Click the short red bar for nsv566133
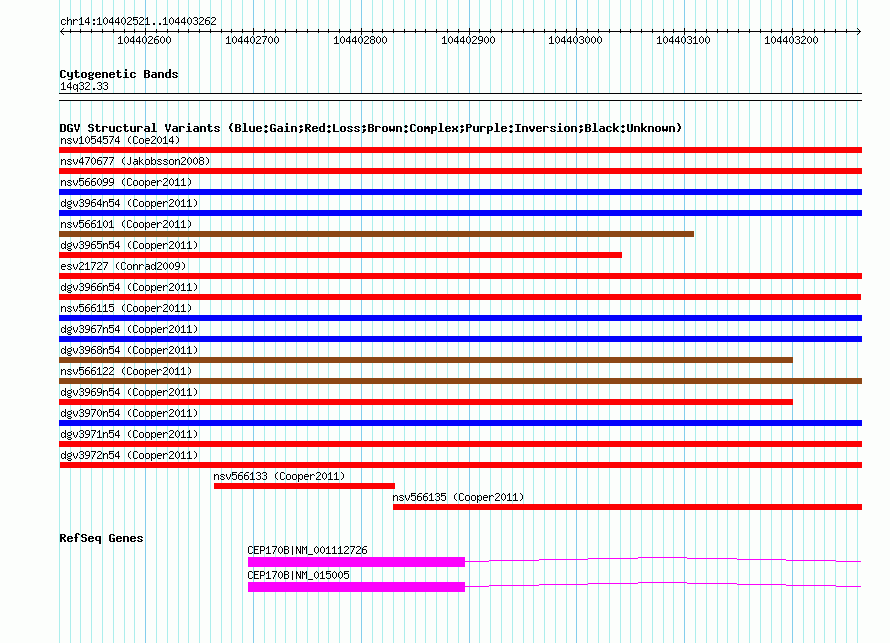The height and width of the screenshot is (643, 890). click(304, 486)
